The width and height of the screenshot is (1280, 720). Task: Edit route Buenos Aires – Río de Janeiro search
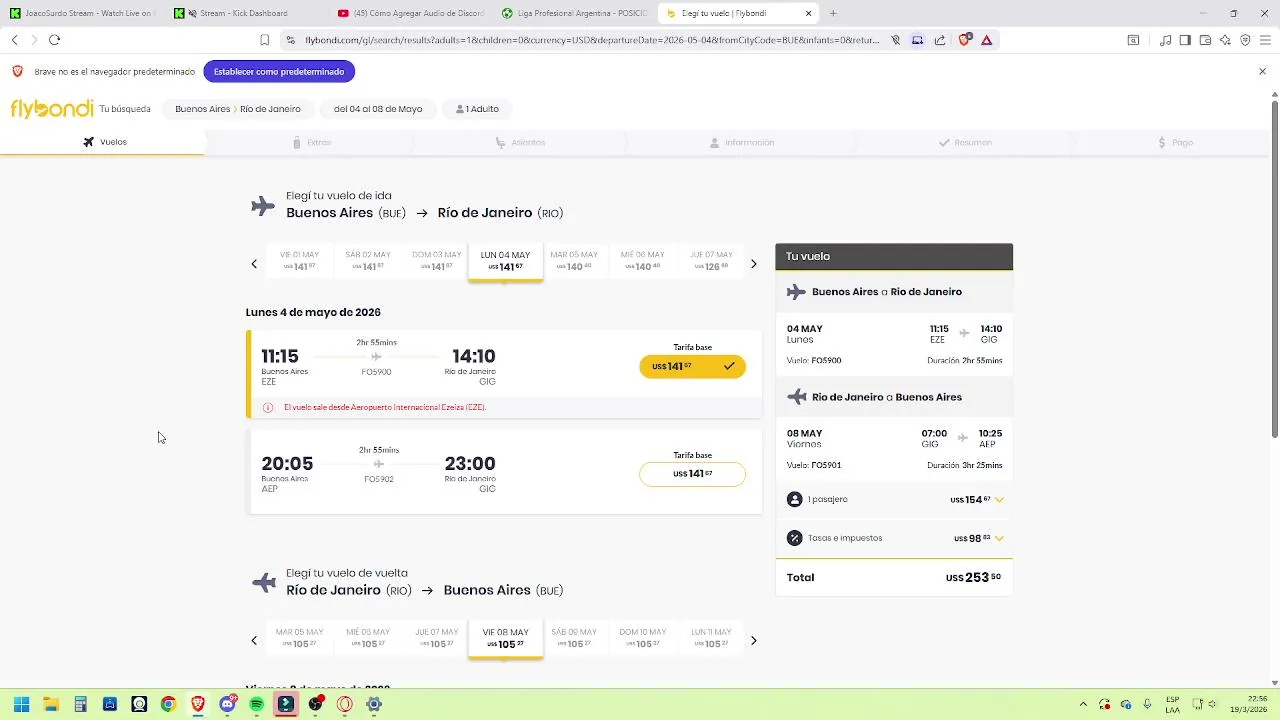click(238, 109)
